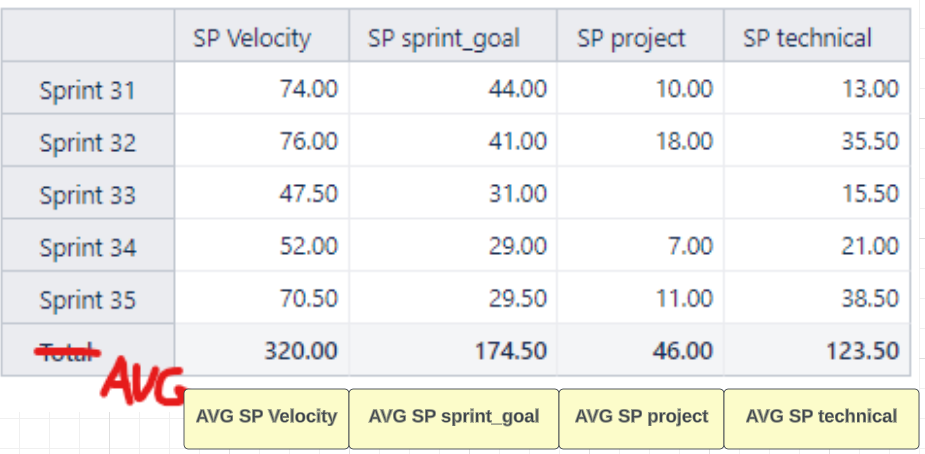Click the Sprint 31 row header

tap(88, 88)
